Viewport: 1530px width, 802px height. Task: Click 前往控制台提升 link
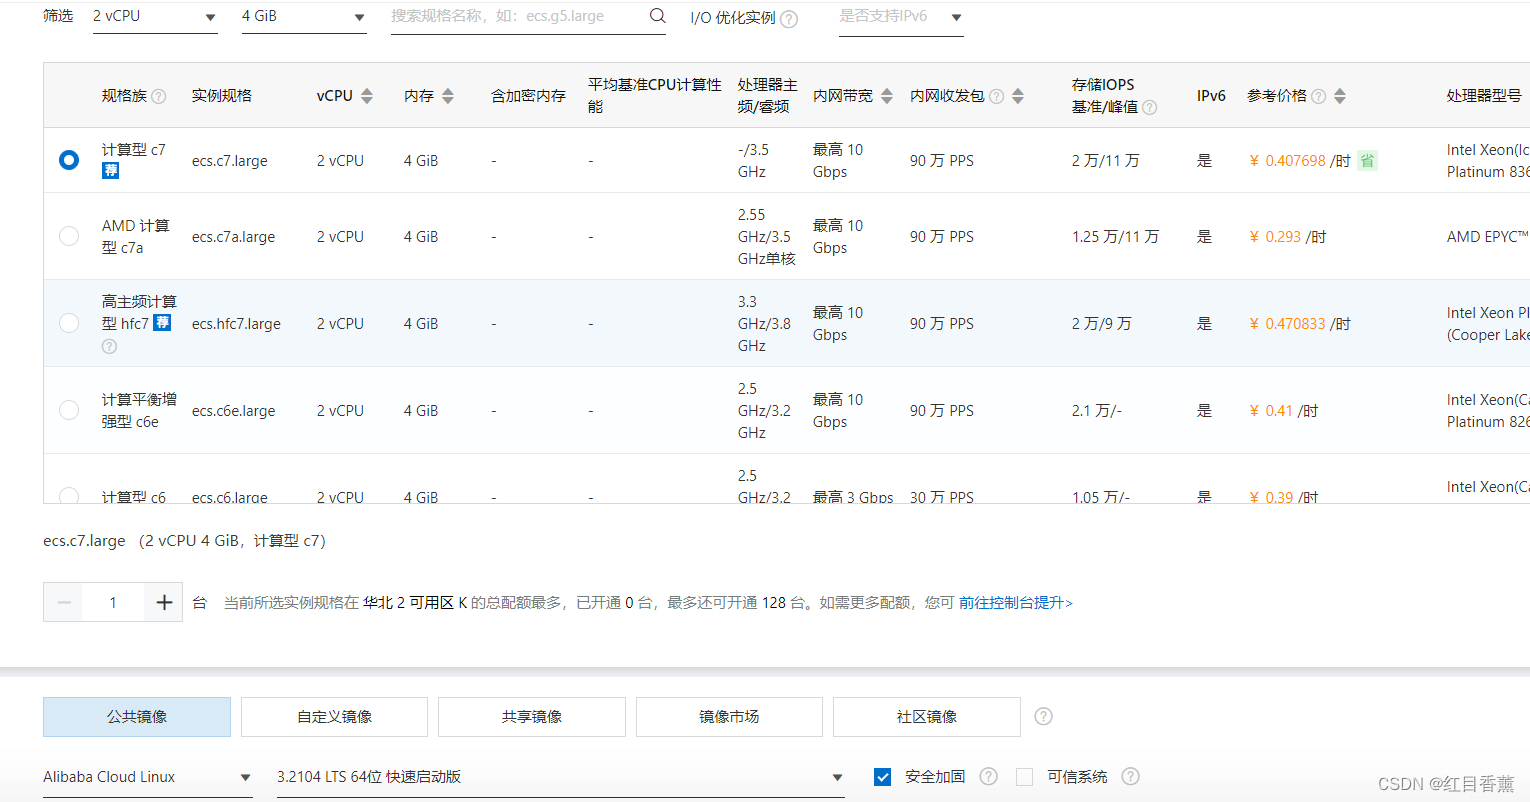point(1015,603)
